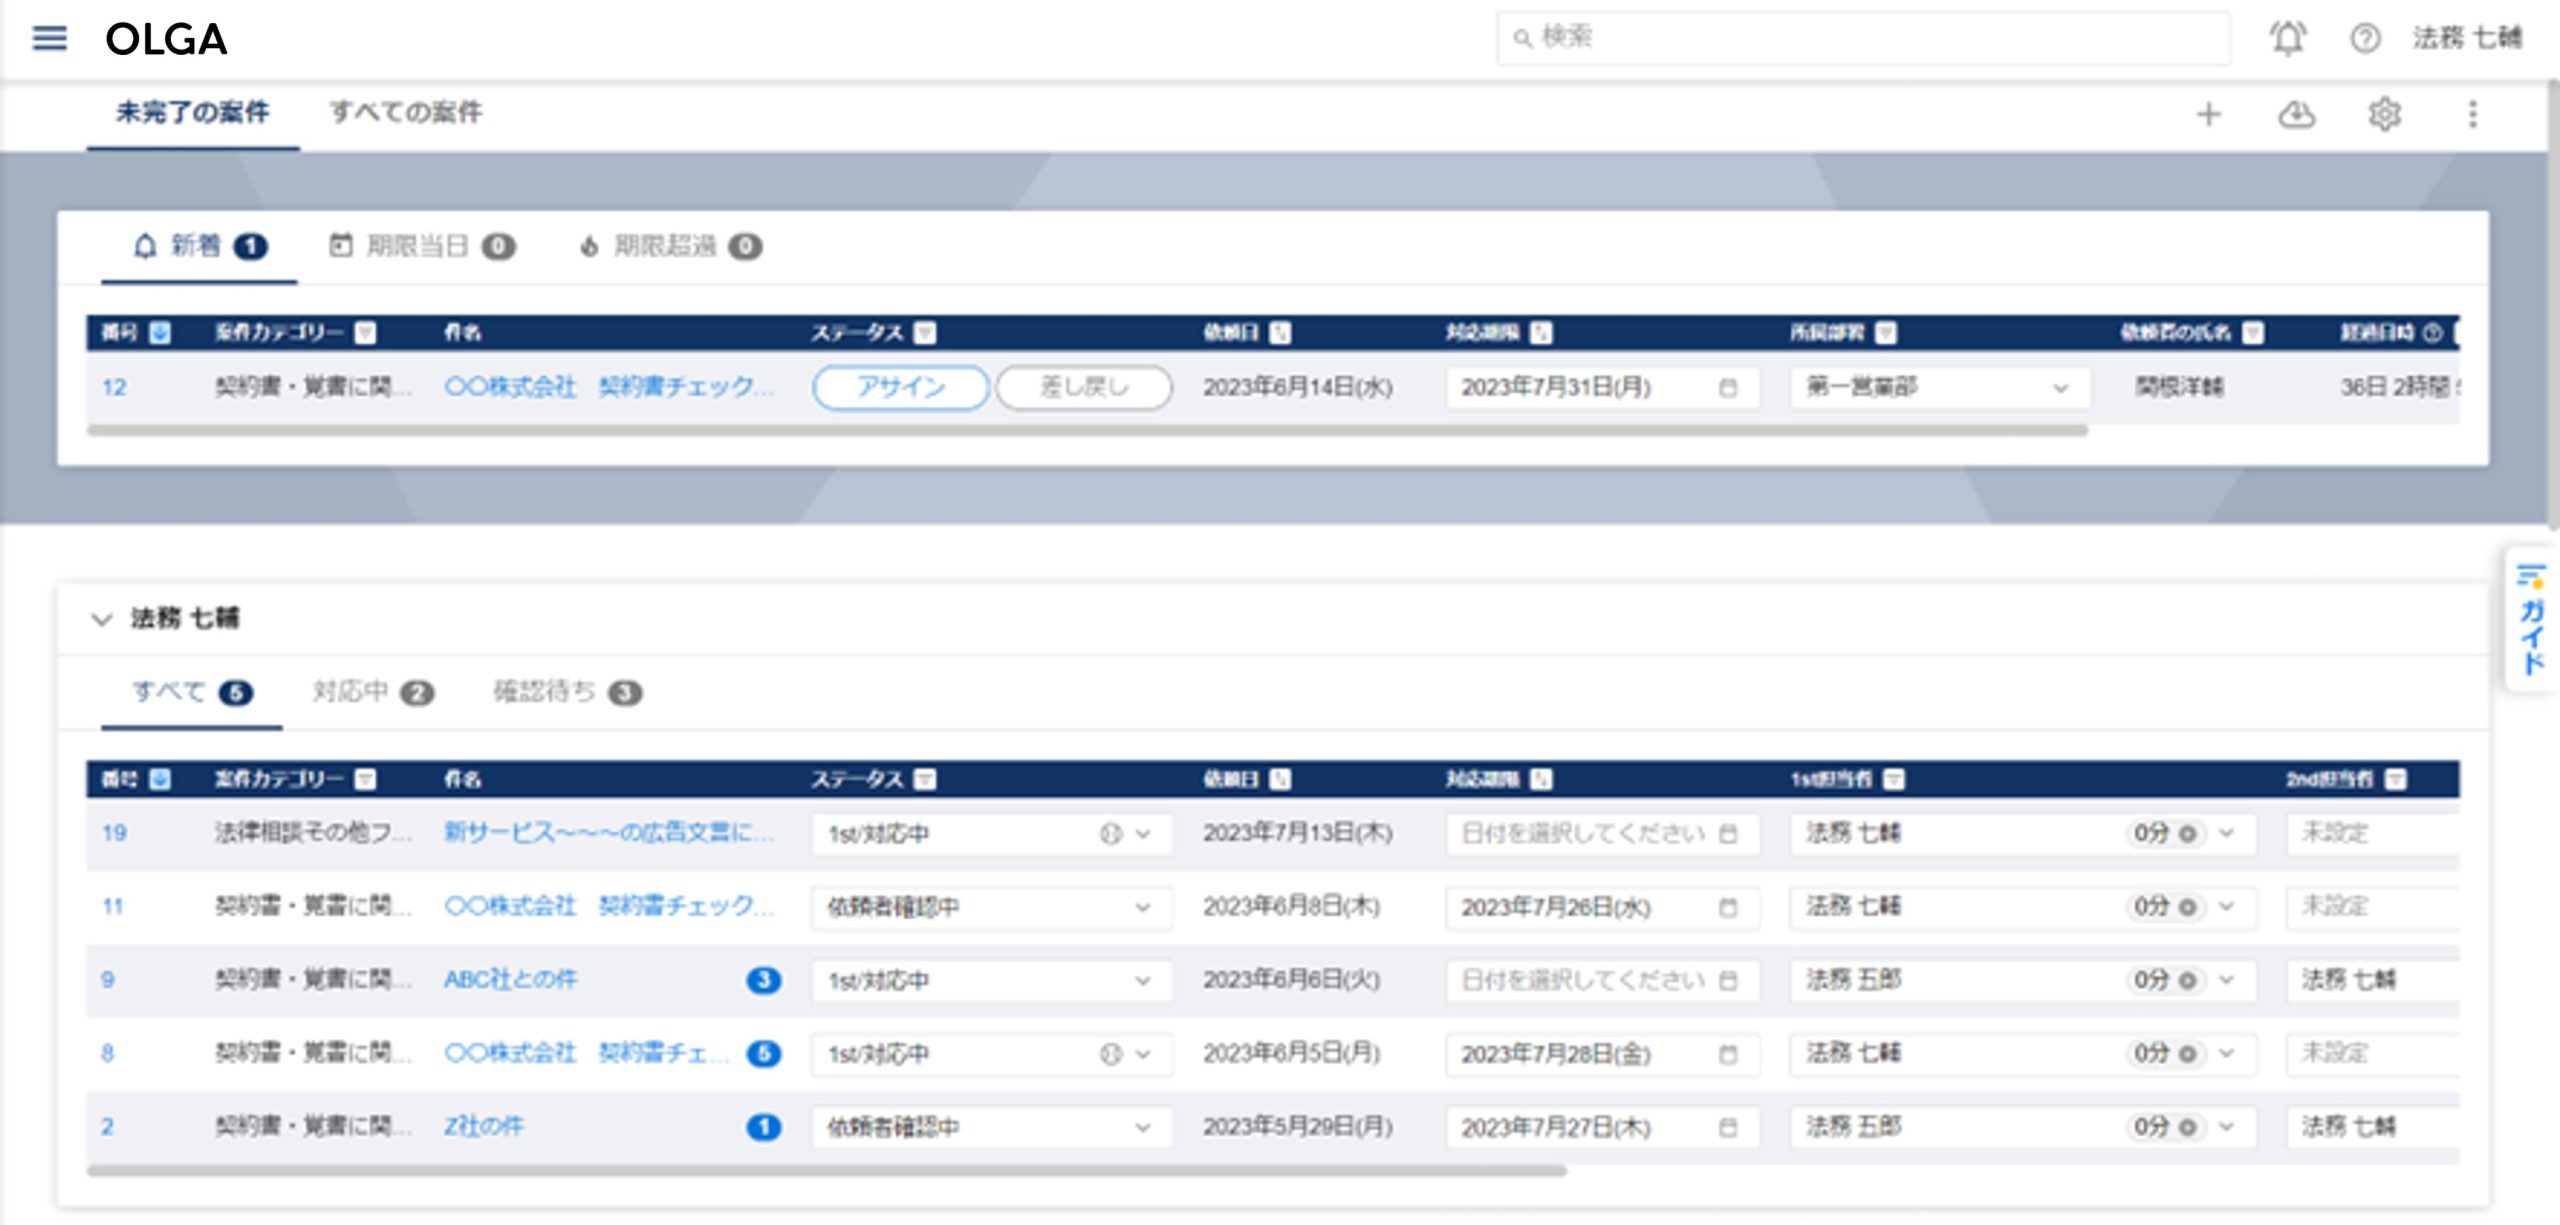The image size is (2560, 1225).
Task: Select the 新着 tab
Action: [199, 246]
